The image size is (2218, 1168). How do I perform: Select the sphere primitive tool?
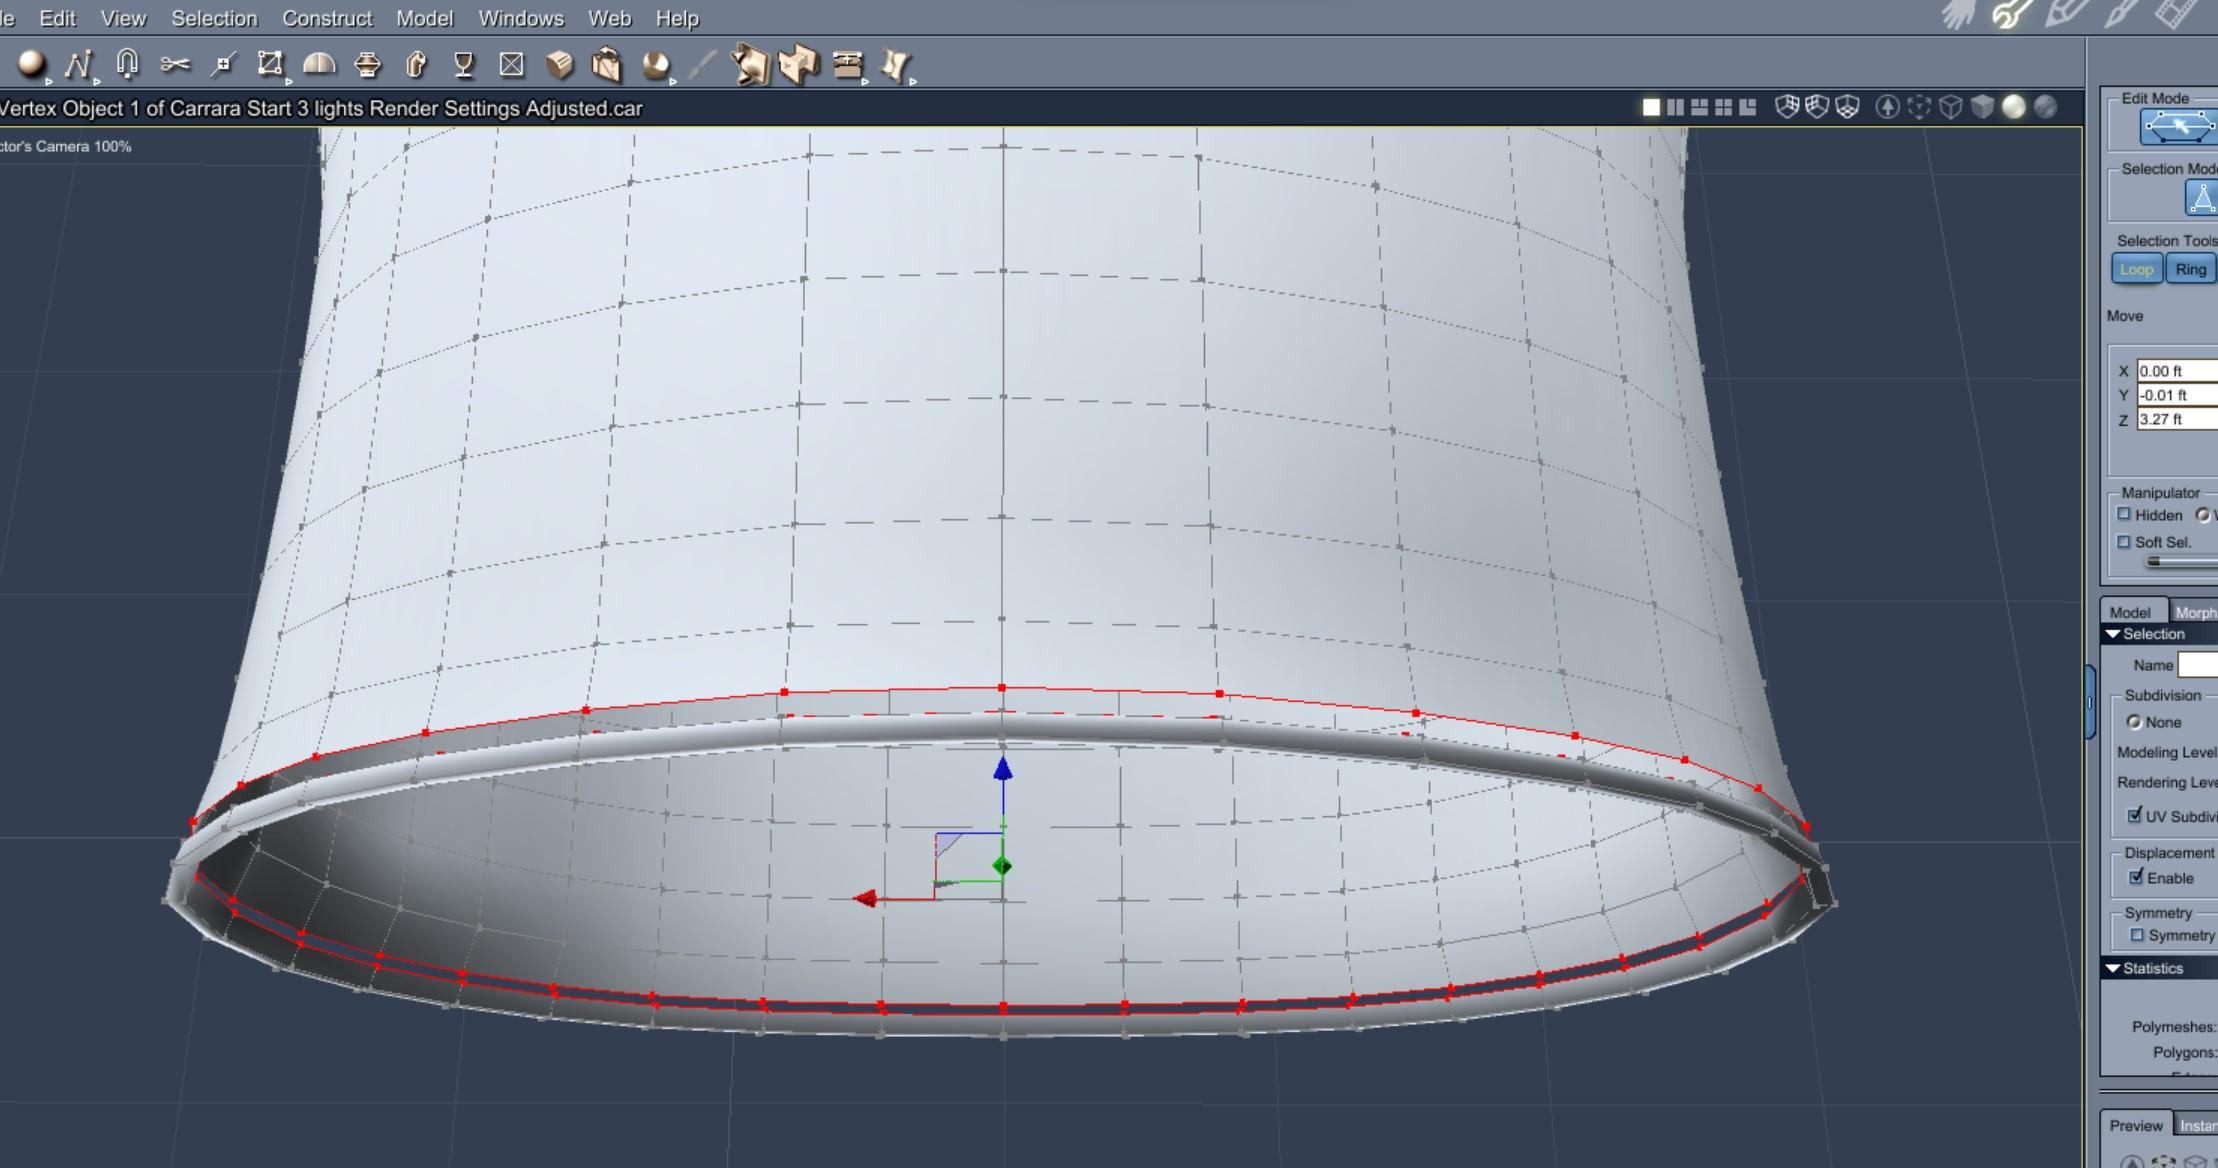point(31,64)
